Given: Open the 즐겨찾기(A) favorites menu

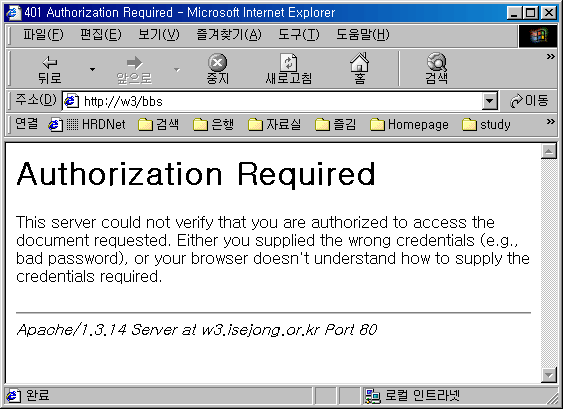Looking at the screenshot, I should pos(229,35).
